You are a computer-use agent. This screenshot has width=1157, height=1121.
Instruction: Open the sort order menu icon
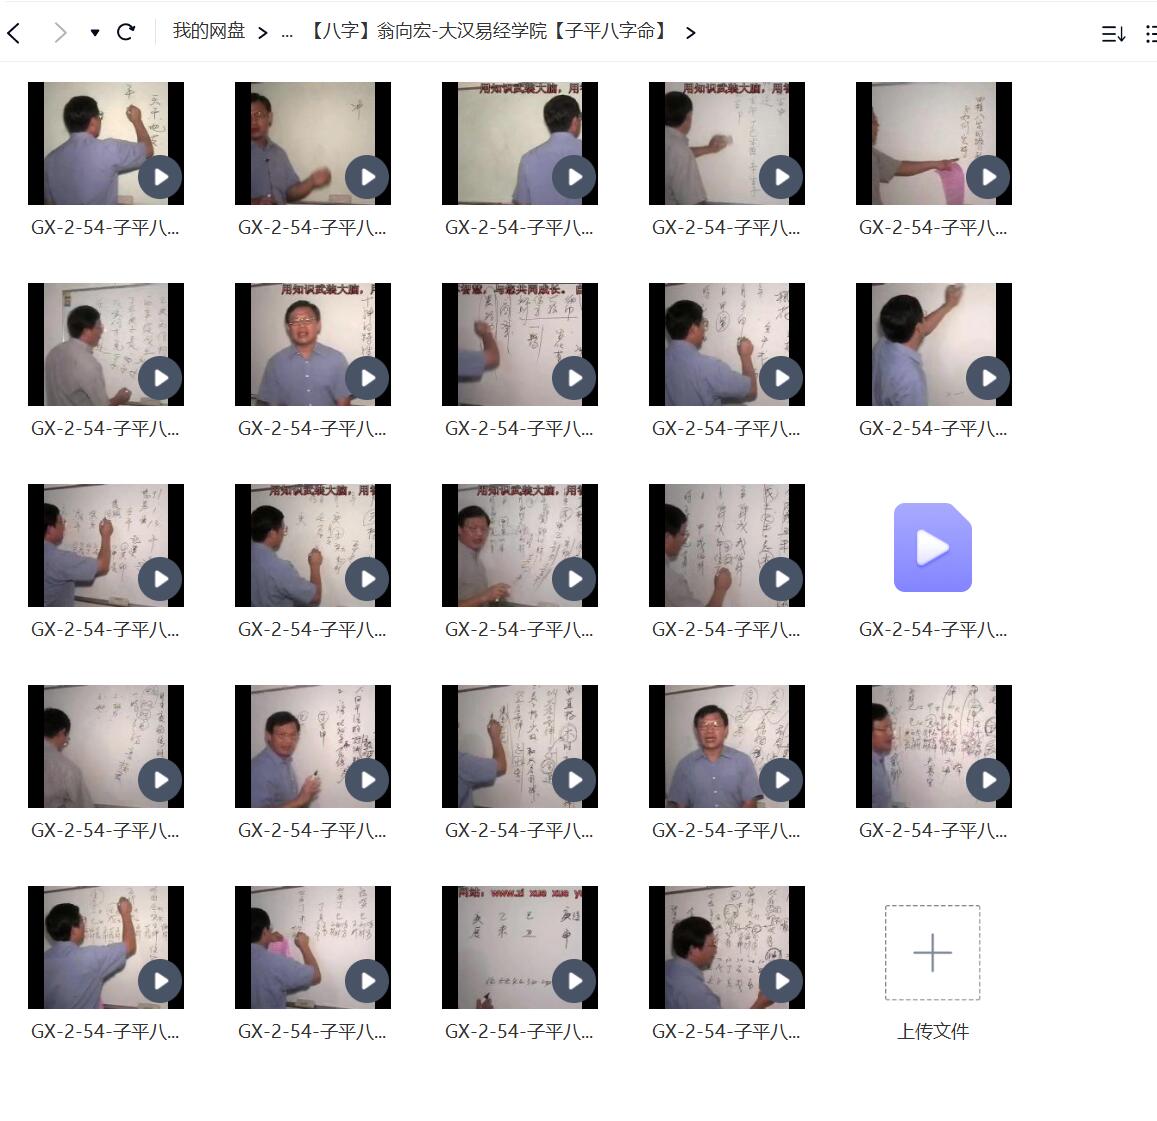click(1113, 34)
